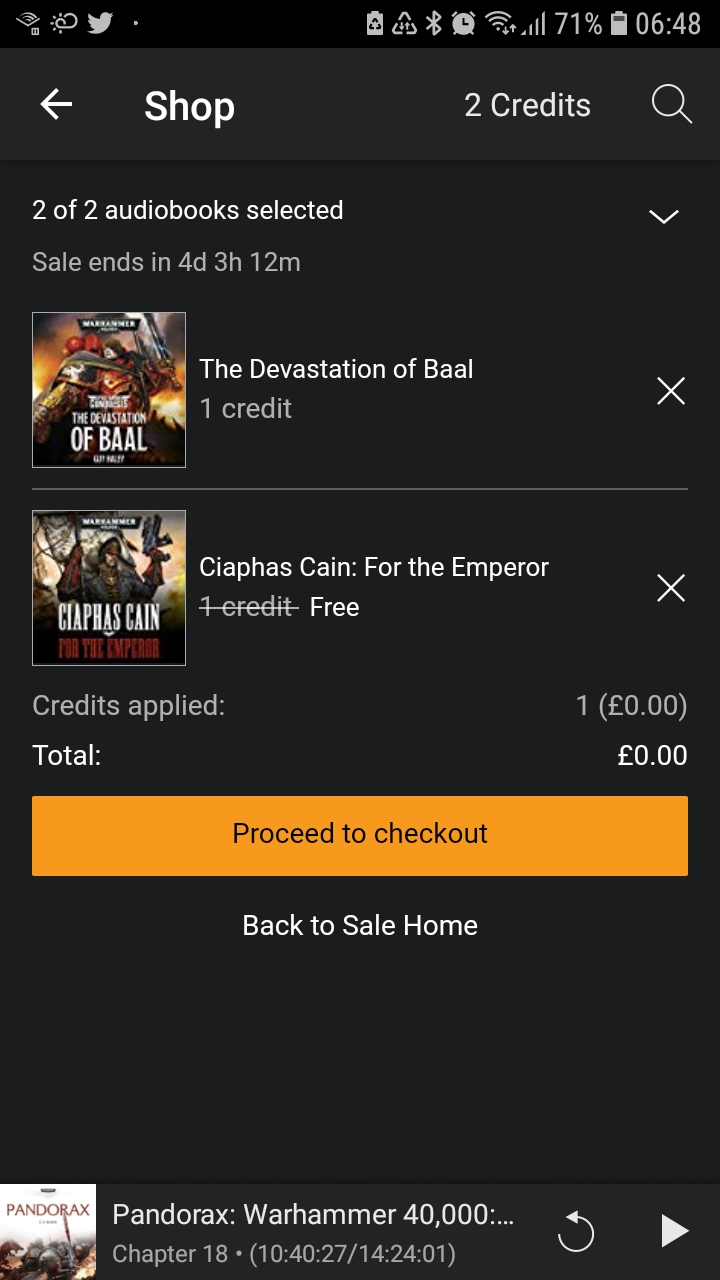Remove Ciaphas Cain: For the Emperor
This screenshot has width=720, height=1280.
click(671, 588)
